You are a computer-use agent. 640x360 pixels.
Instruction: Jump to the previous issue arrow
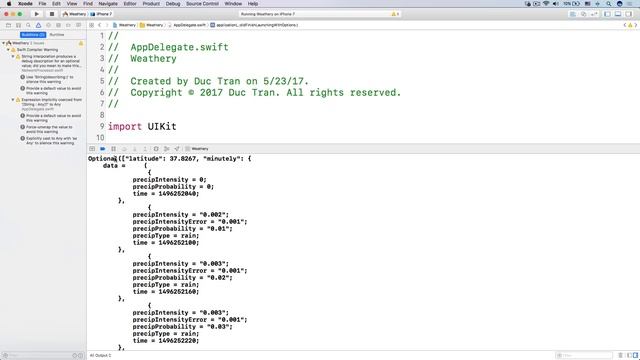point(625,25)
